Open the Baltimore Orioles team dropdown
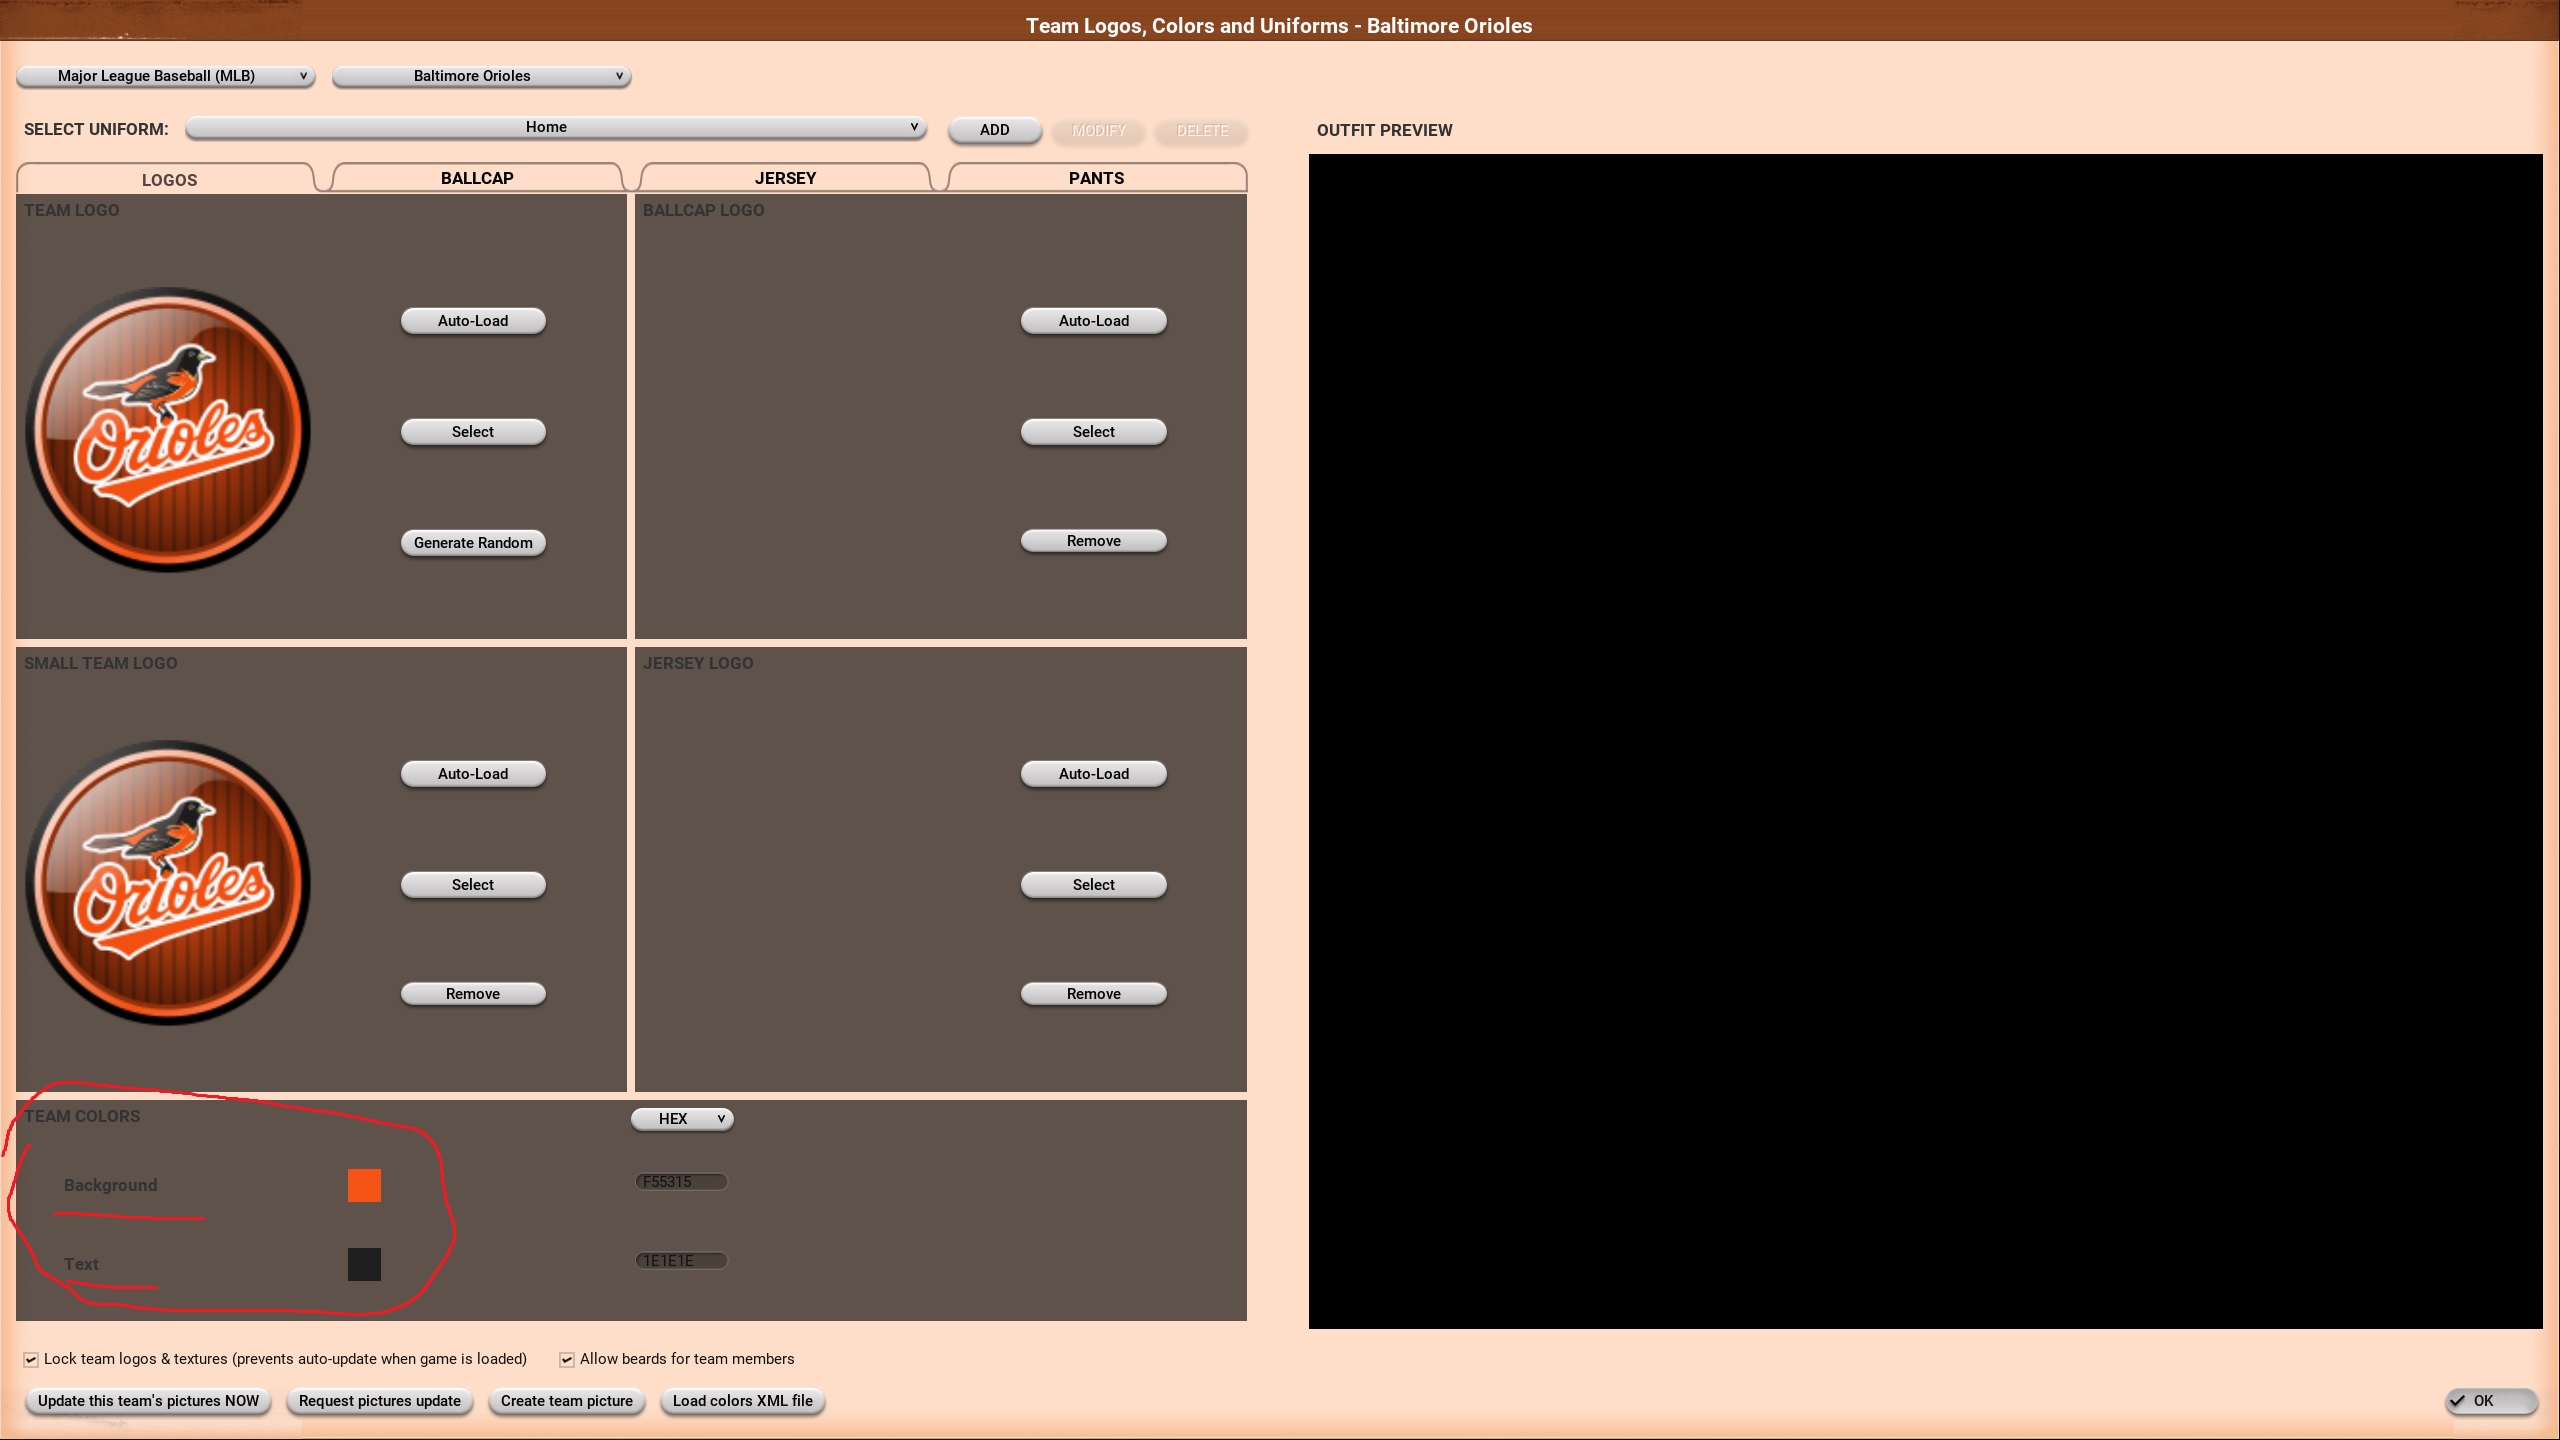 coord(481,76)
